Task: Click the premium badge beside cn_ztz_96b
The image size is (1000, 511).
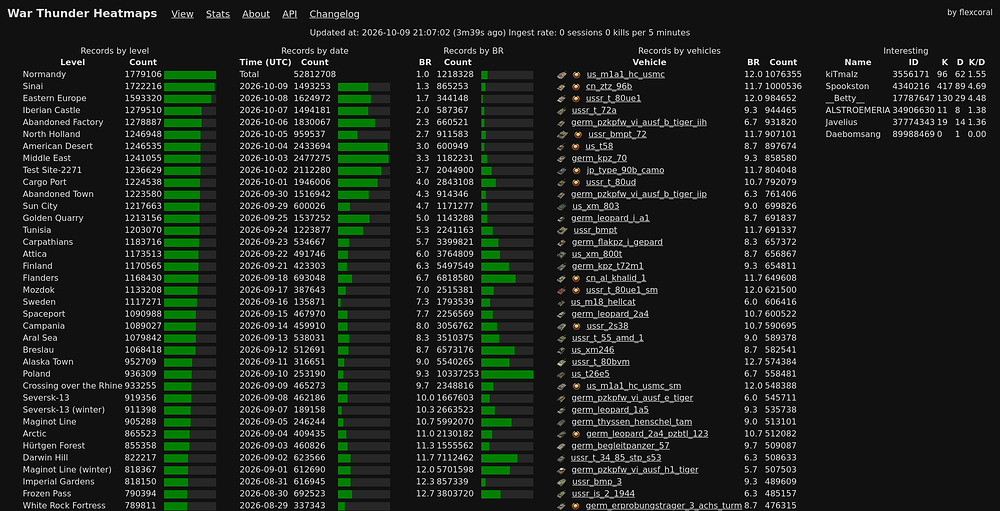Action: [576, 87]
